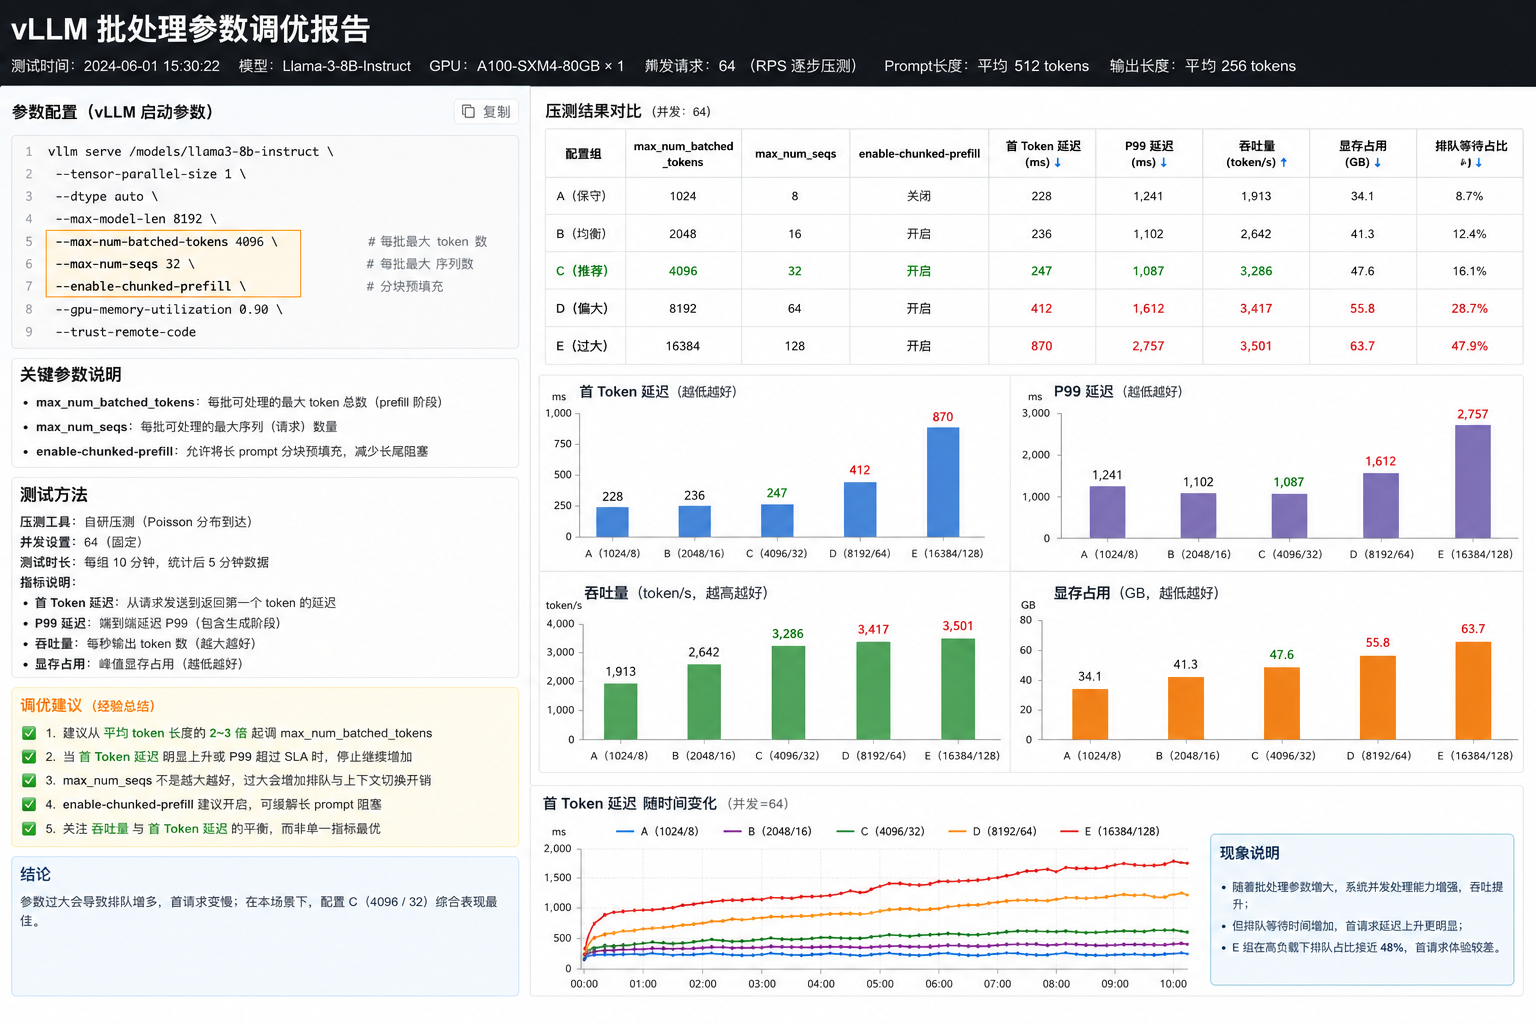Click 压测结果对比 section heading
The height and width of the screenshot is (1024, 1536).
click(x=593, y=111)
